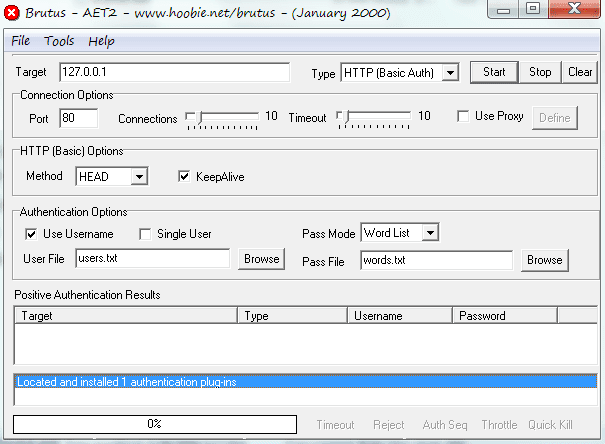Click the Reject status indicator

(389, 425)
